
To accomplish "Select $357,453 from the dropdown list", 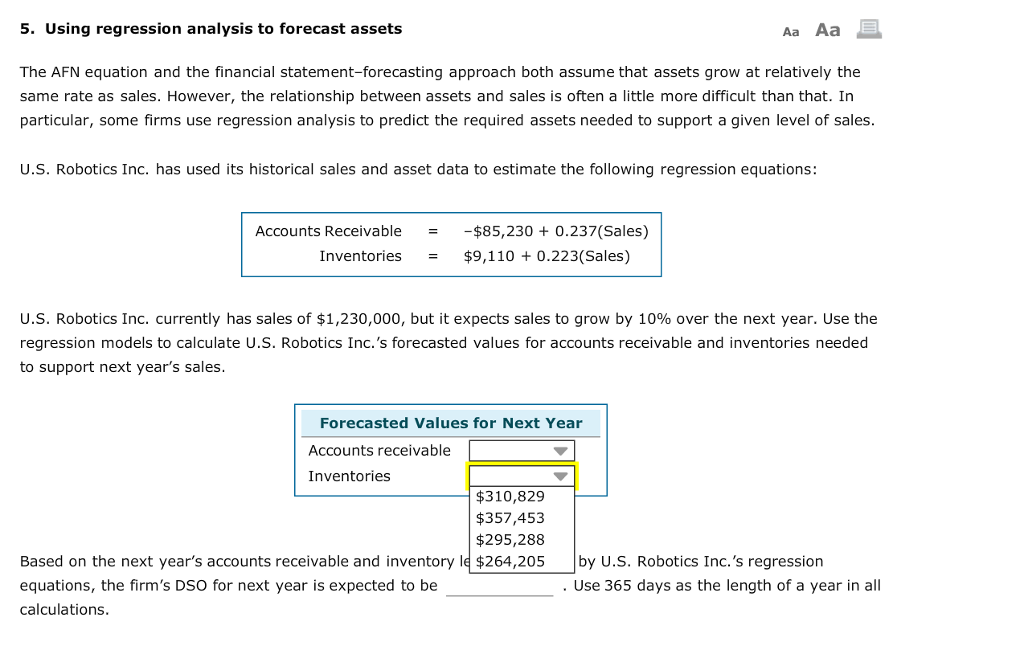I will coord(508,517).
